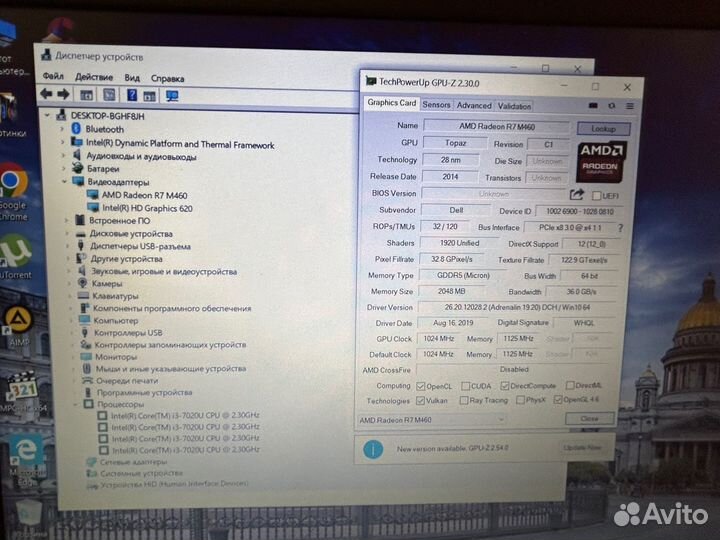Select the Клавиатуры category

(115, 296)
